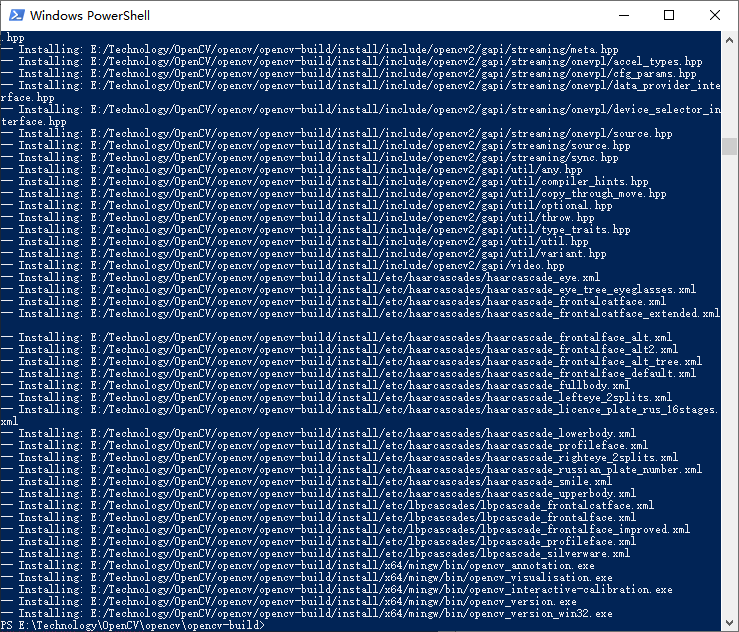The height and width of the screenshot is (632, 739).
Task: Click the line ending util/type_traits.hpp
Action: (315, 229)
